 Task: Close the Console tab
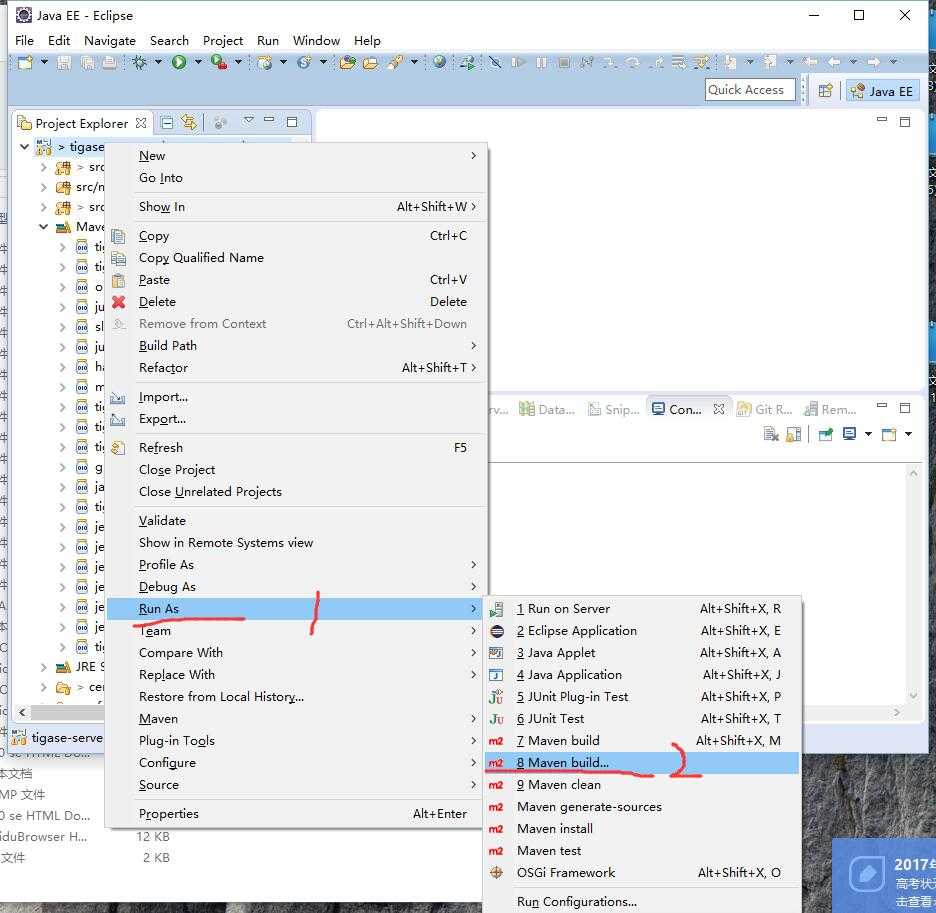tap(719, 410)
